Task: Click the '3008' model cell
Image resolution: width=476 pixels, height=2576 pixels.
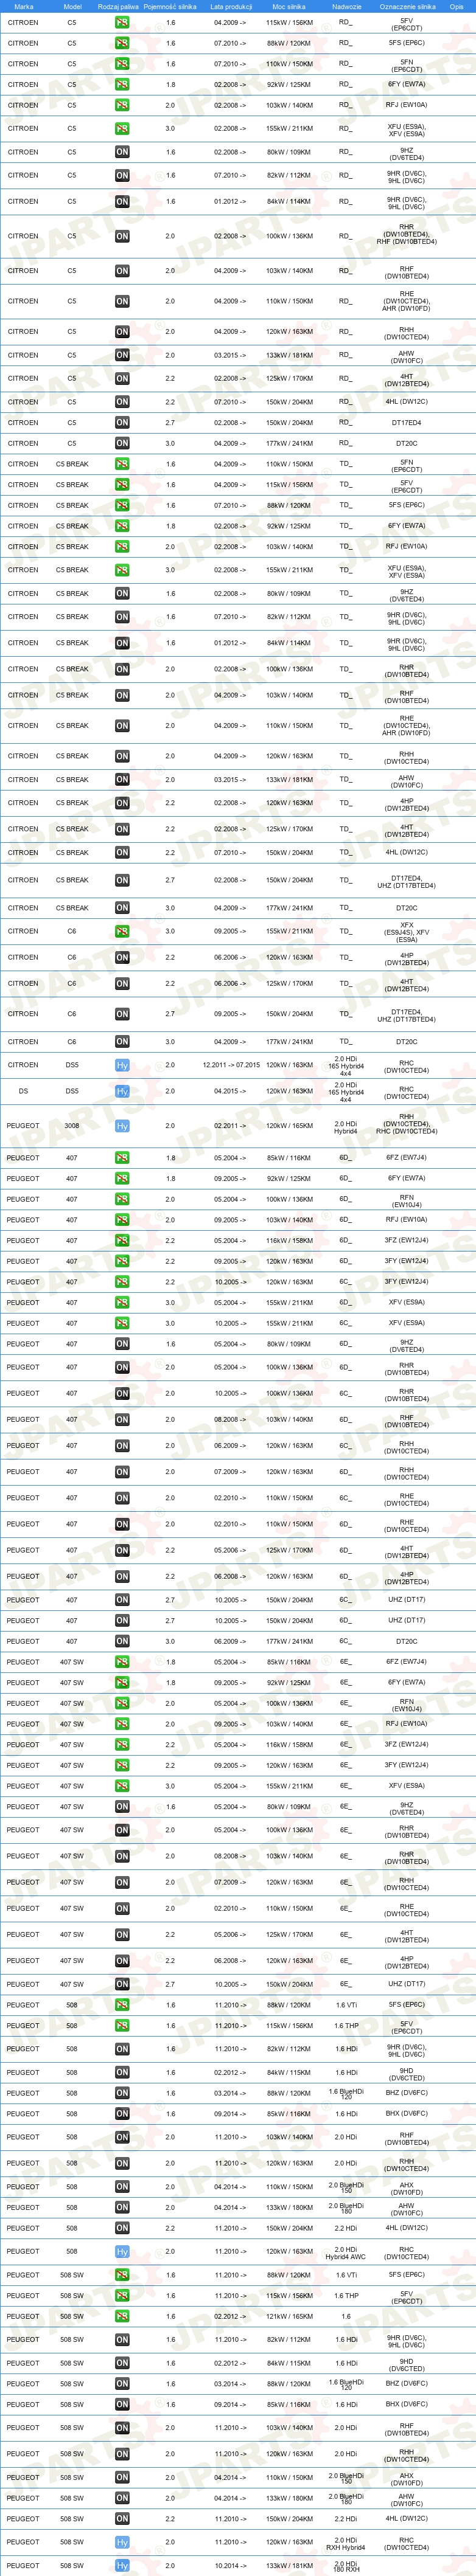Action: [x=72, y=1126]
